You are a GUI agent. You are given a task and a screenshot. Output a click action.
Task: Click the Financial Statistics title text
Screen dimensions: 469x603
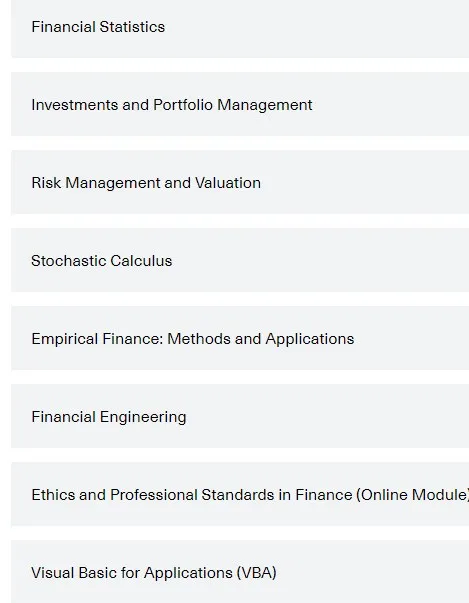pyautogui.click(x=98, y=27)
